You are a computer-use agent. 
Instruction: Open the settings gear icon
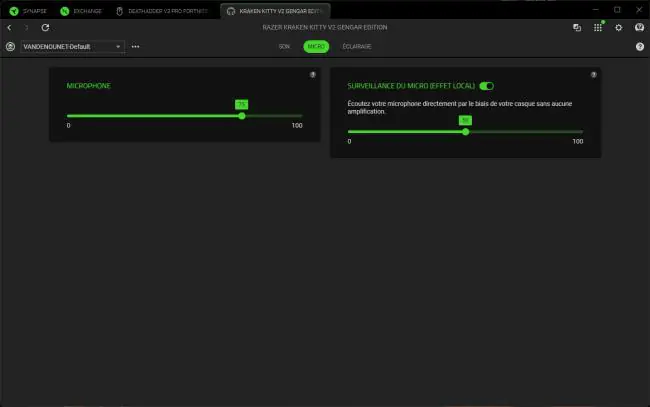618,27
